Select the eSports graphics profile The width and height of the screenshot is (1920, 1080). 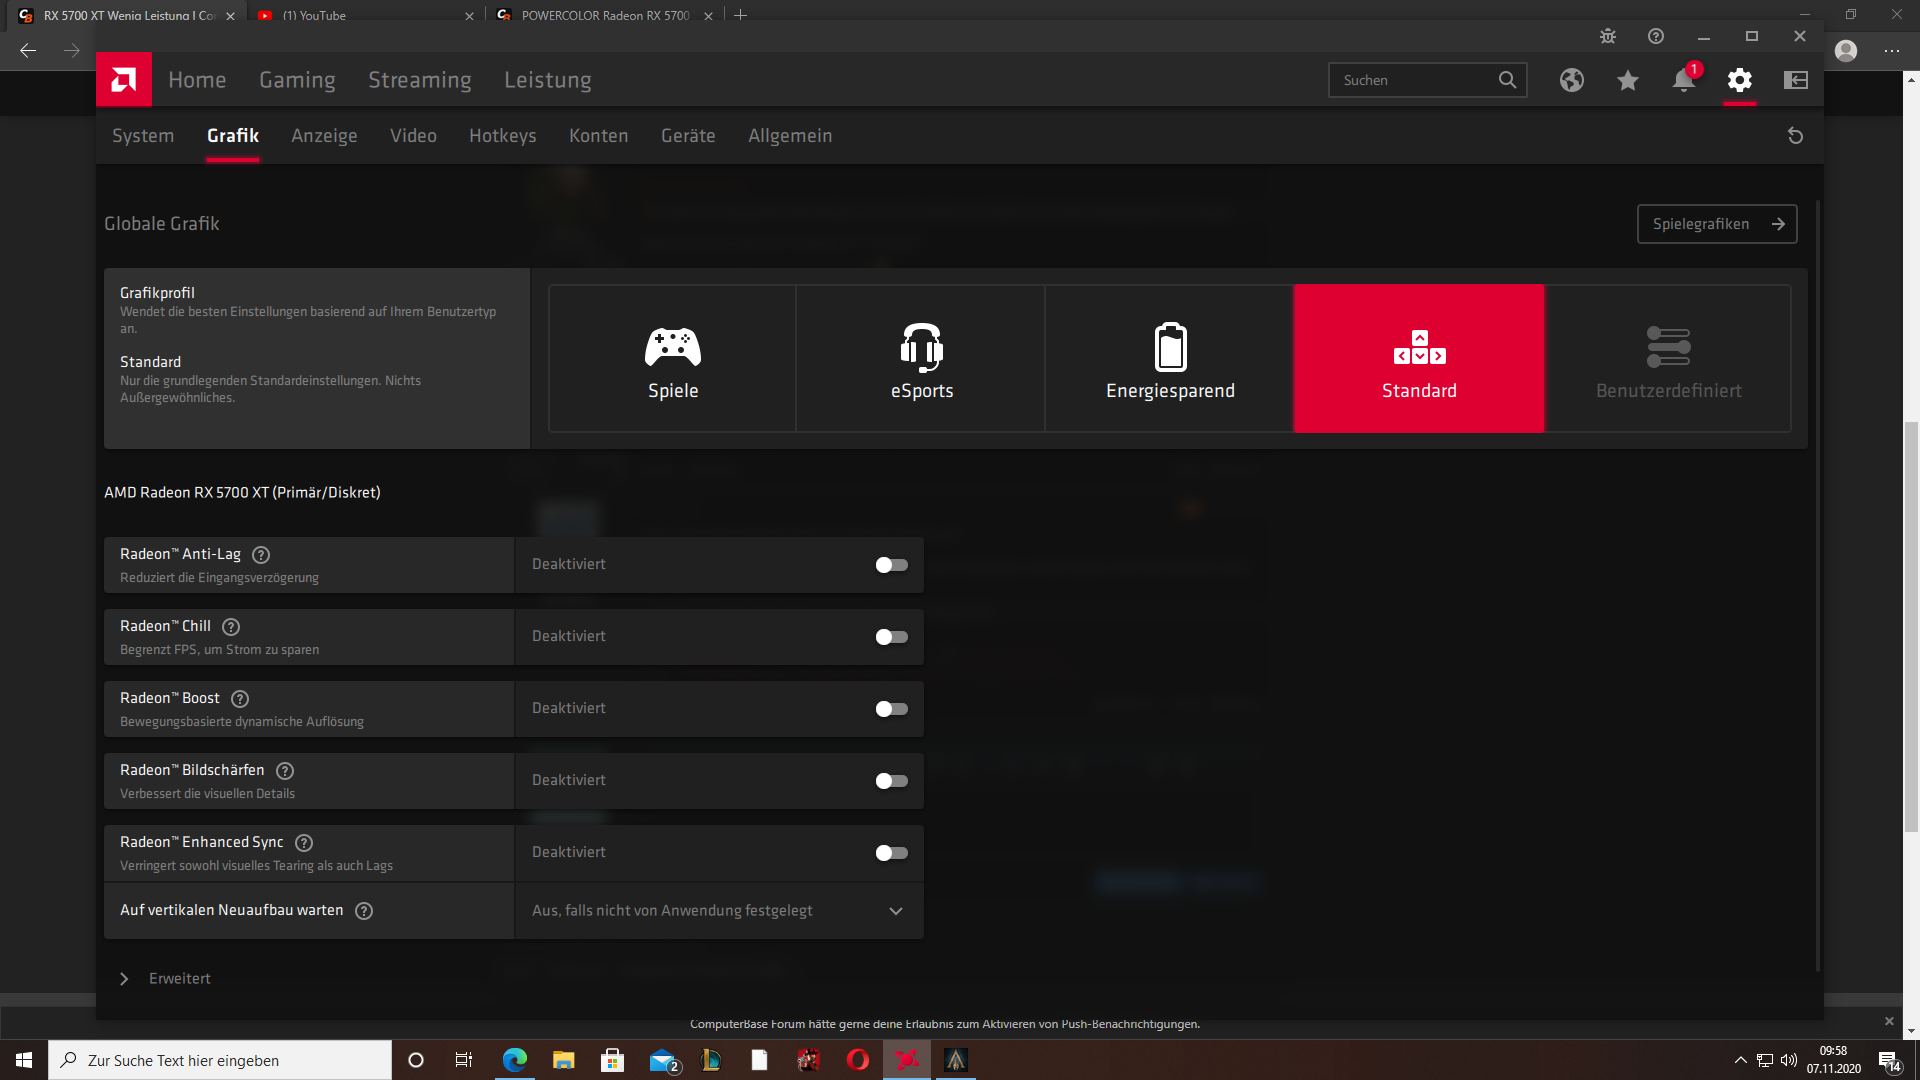click(x=921, y=359)
